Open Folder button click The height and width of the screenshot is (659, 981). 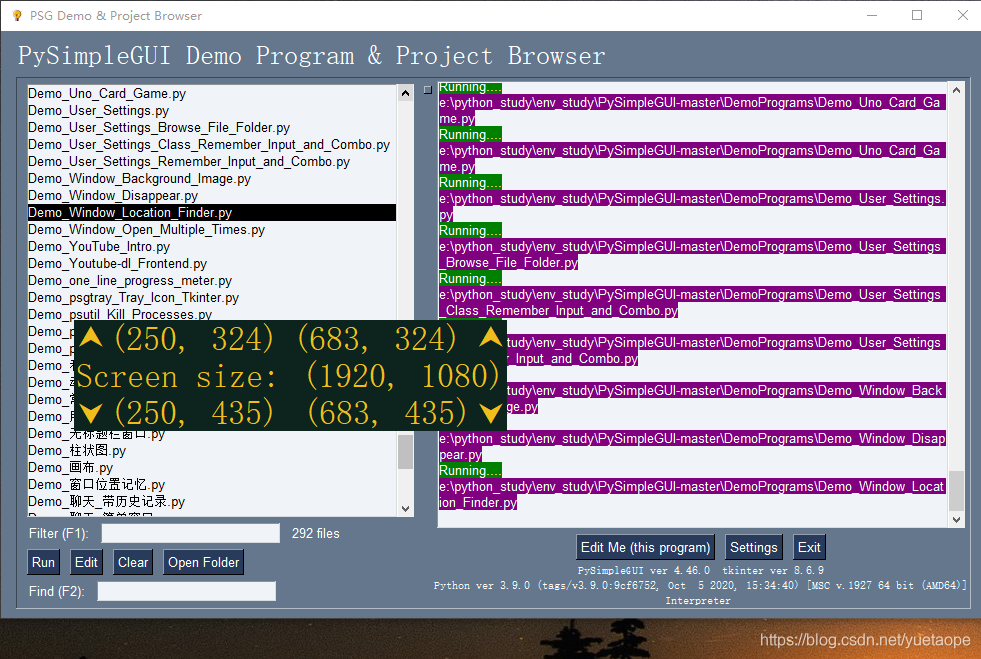[203, 562]
